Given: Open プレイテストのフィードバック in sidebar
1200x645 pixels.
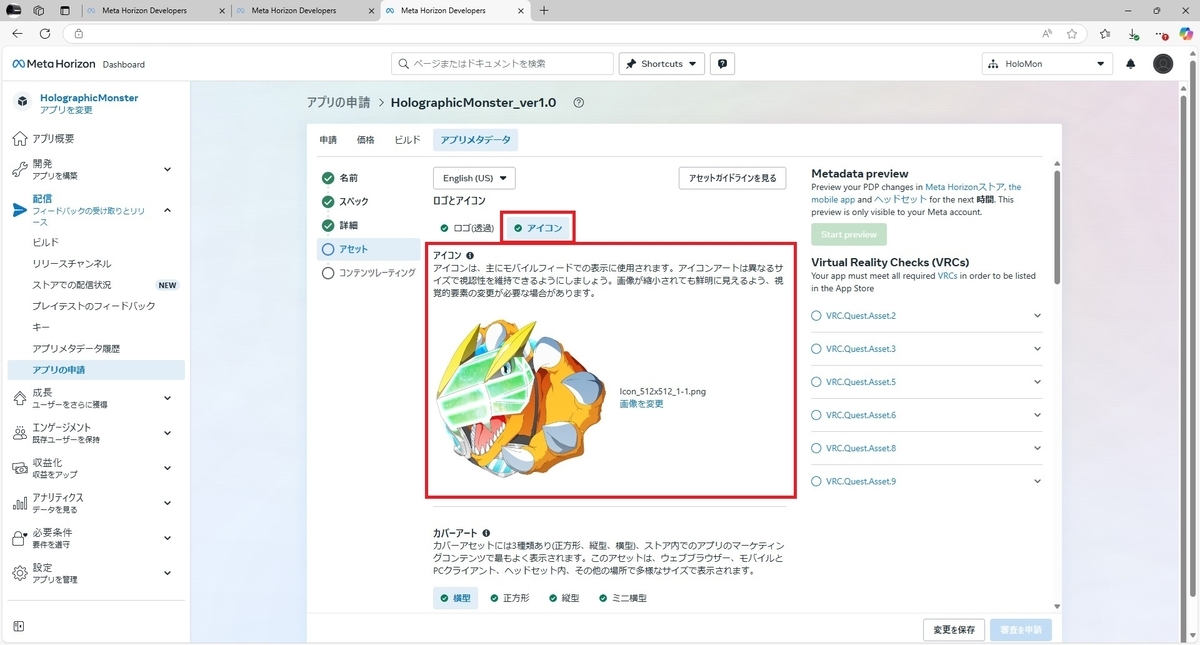Looking at the screenshot, I should pyautogui.click(x=94, y=306).
